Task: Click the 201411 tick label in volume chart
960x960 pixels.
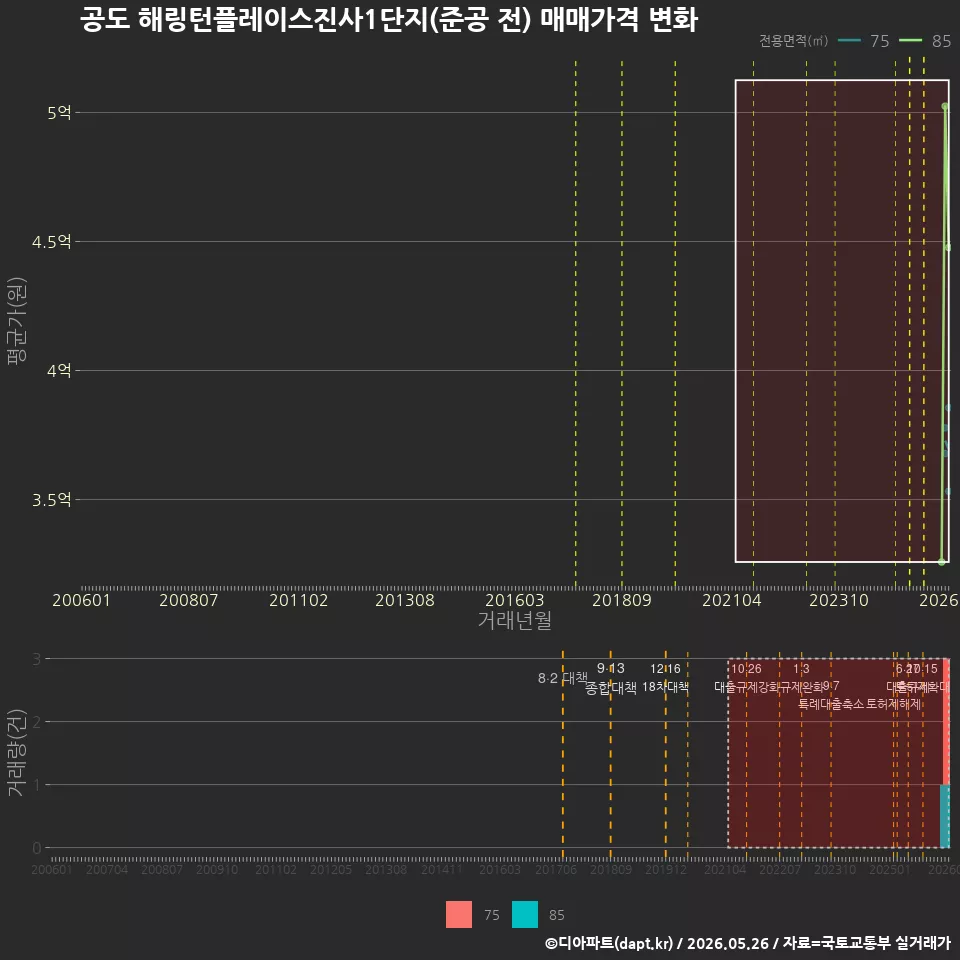Action: 441,869
